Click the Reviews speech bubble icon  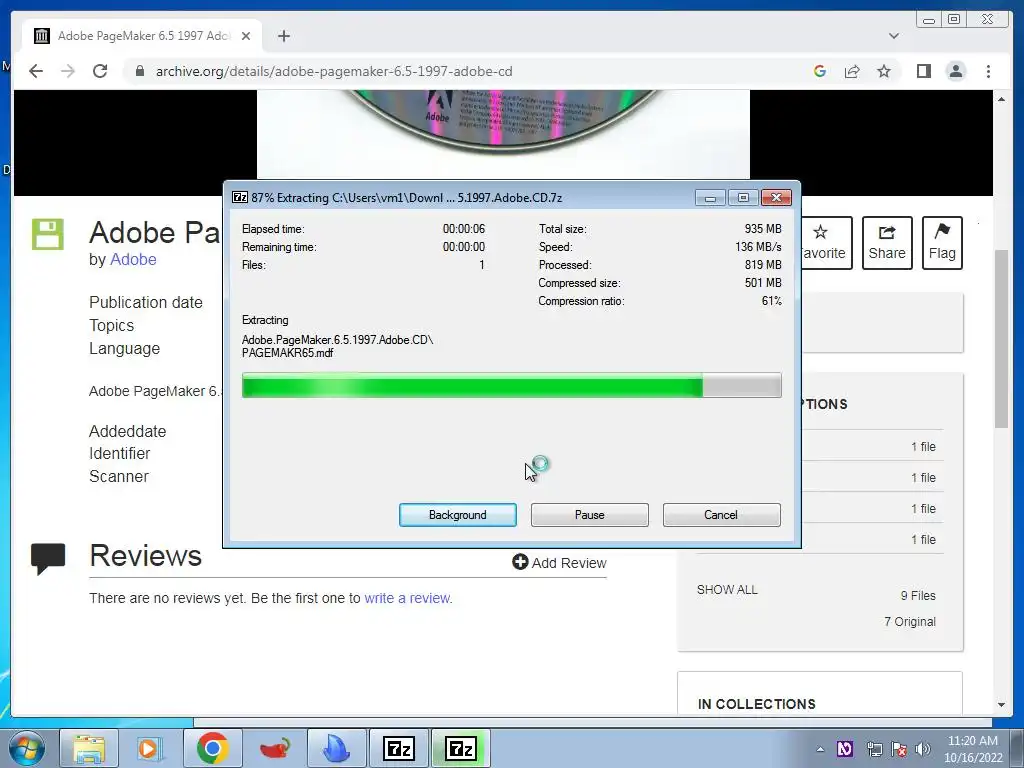click(x=48, y=558)
